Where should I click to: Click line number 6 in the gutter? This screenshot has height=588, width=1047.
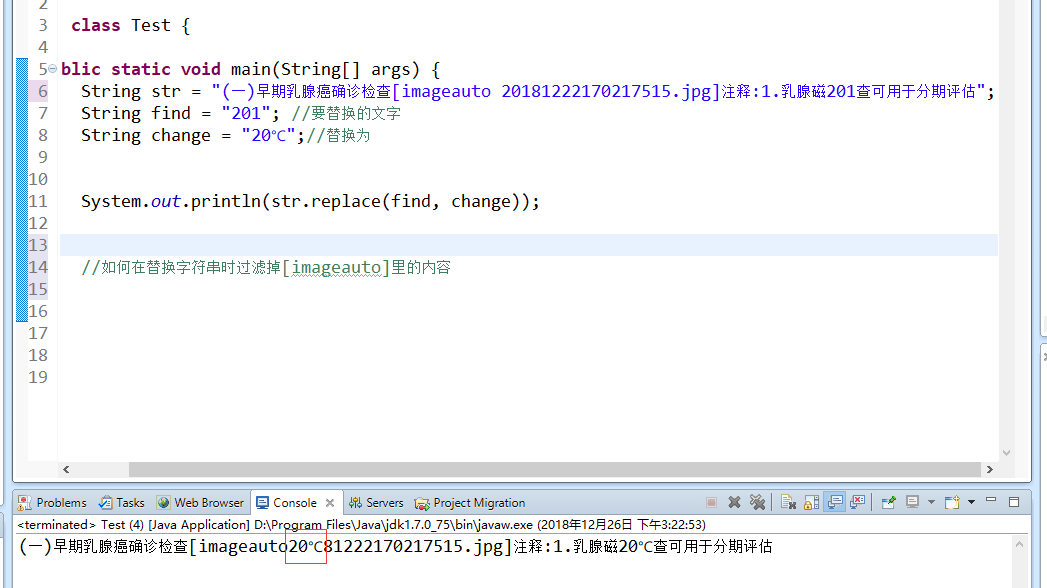pos(42,91)
